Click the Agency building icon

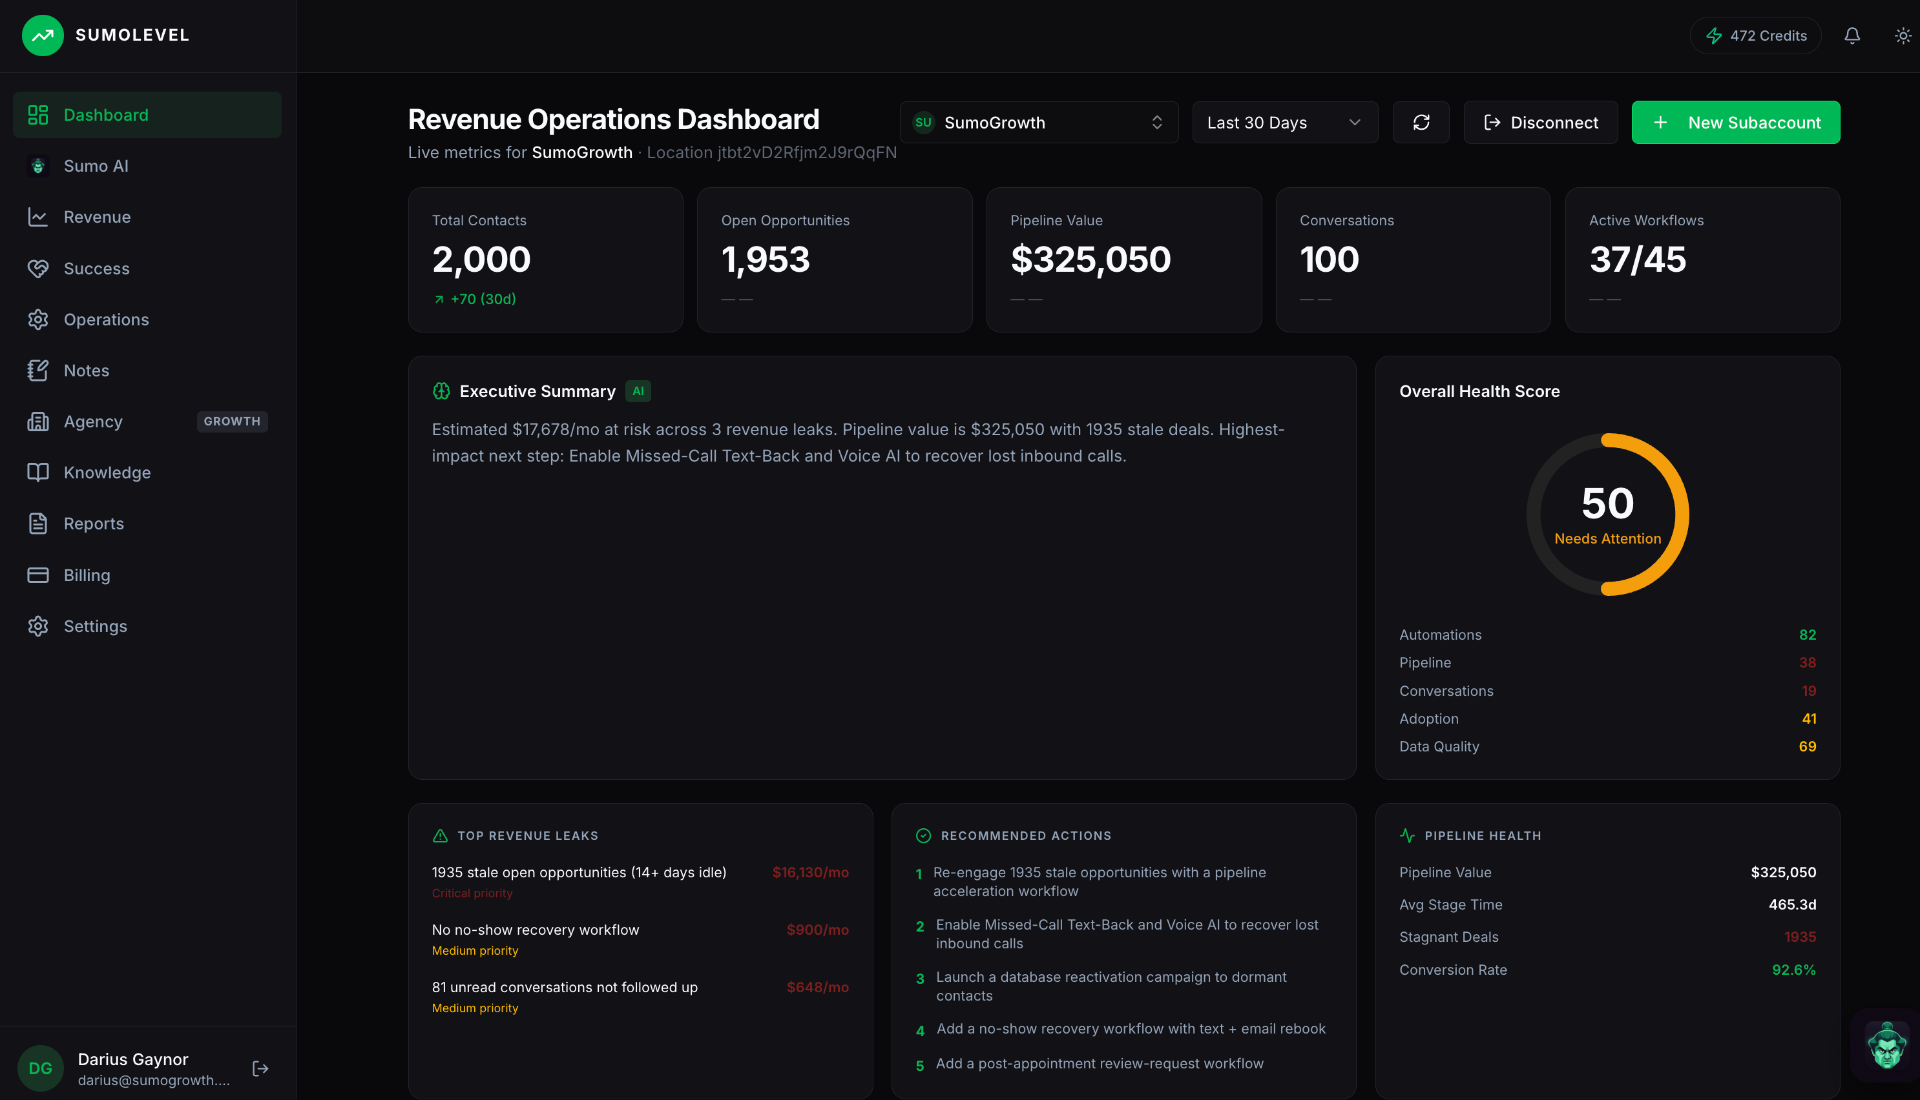point(38,421)
